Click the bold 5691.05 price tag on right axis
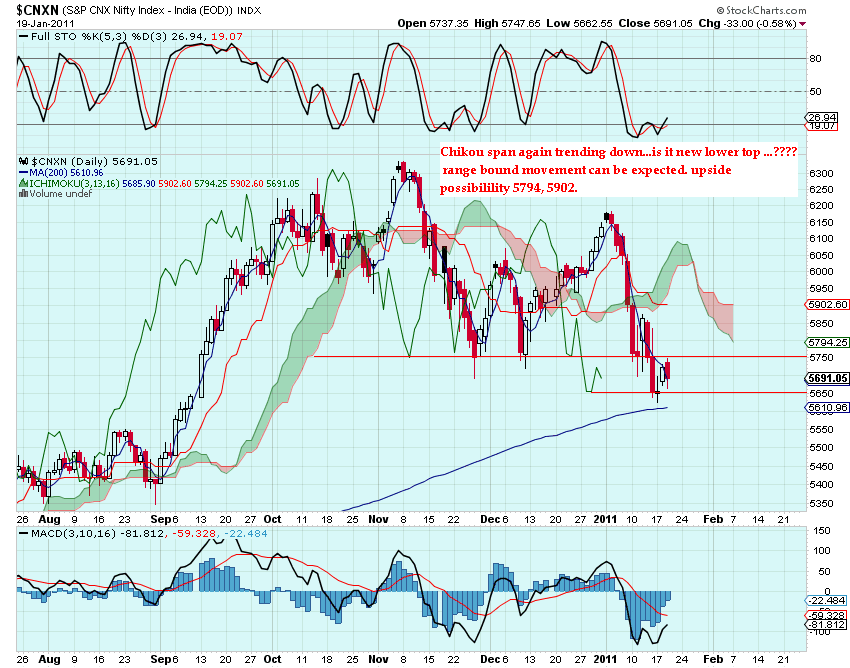850x668 pixels. (x=828, y=378)
